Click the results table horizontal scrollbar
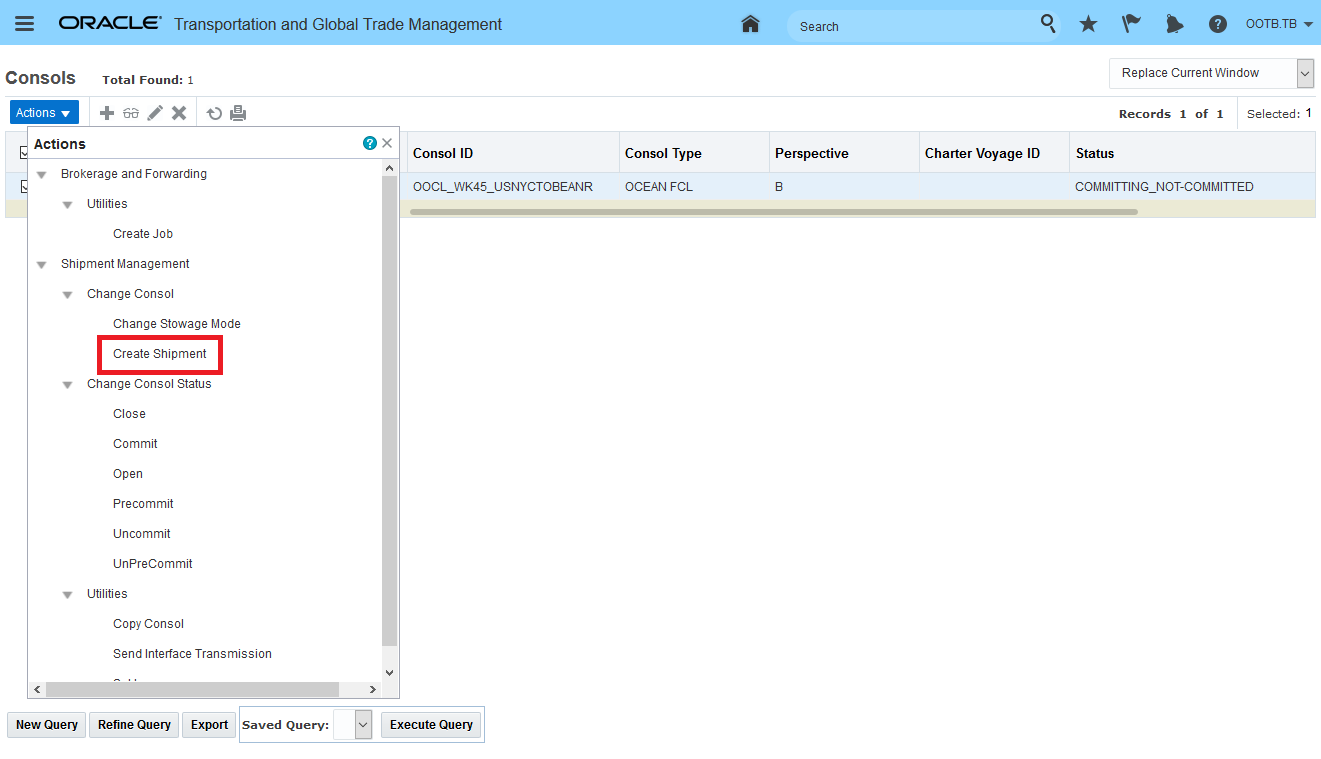 (774, 212)
